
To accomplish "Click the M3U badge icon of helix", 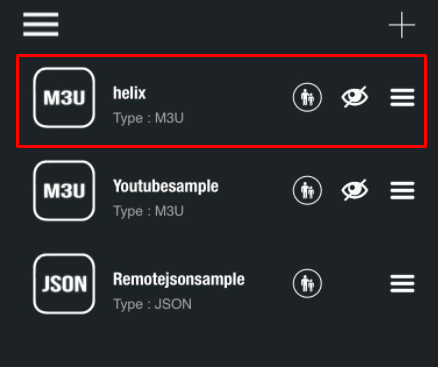I will click(64, 98).
